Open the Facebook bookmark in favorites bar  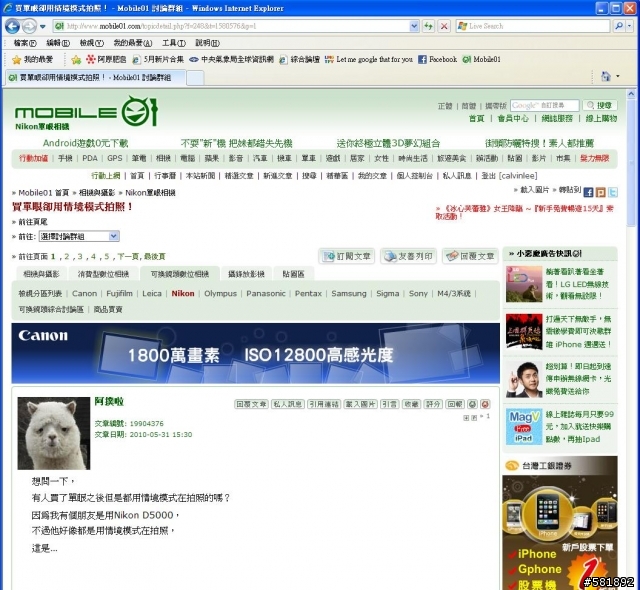coord(438,60)
